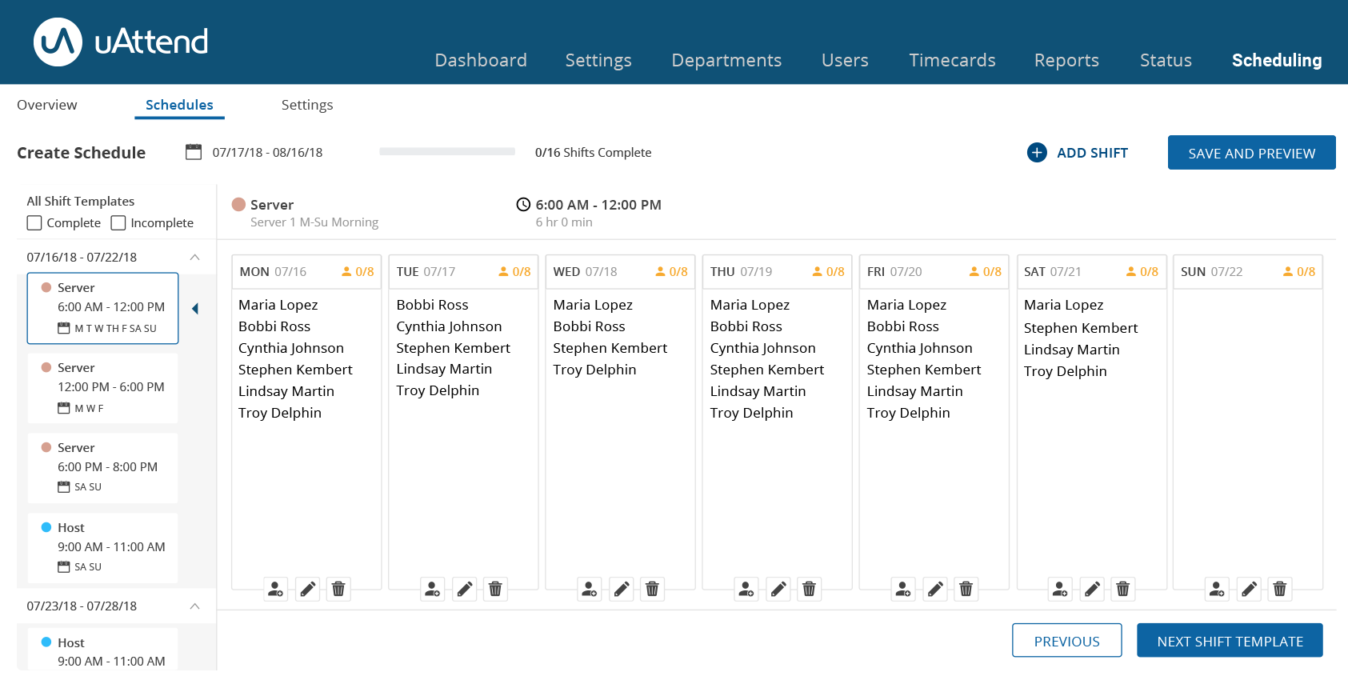The width and height of the screenshot is (1348, 676).
Task: Check the Incomplete filter checkbox
Action: click(x=118, y=223)
